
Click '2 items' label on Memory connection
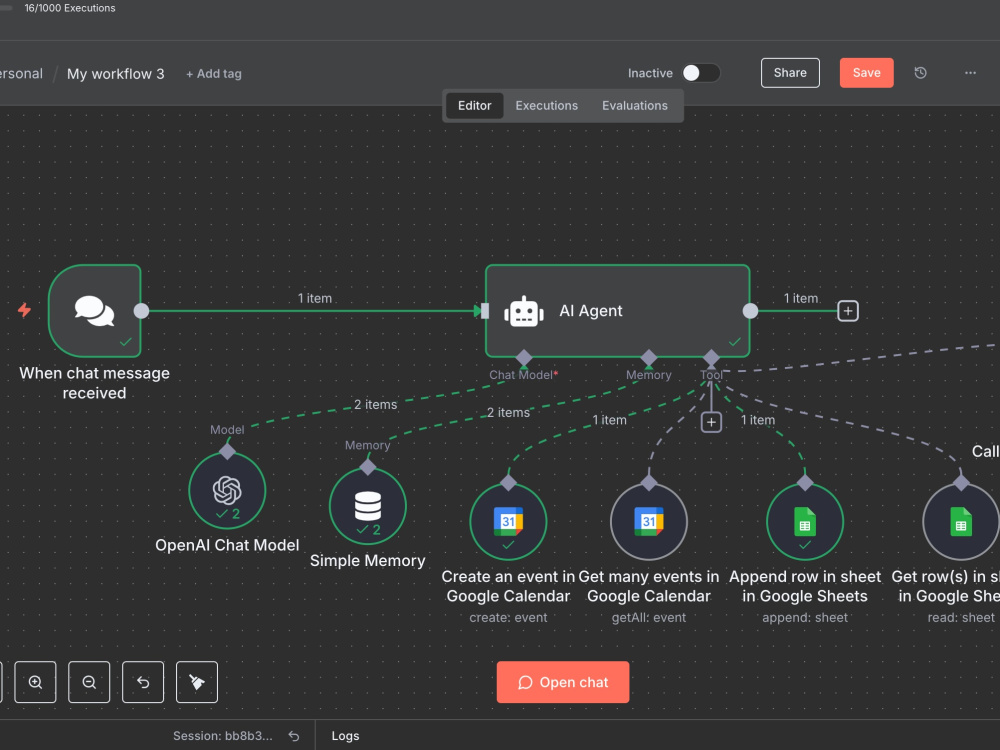point(508,413)
